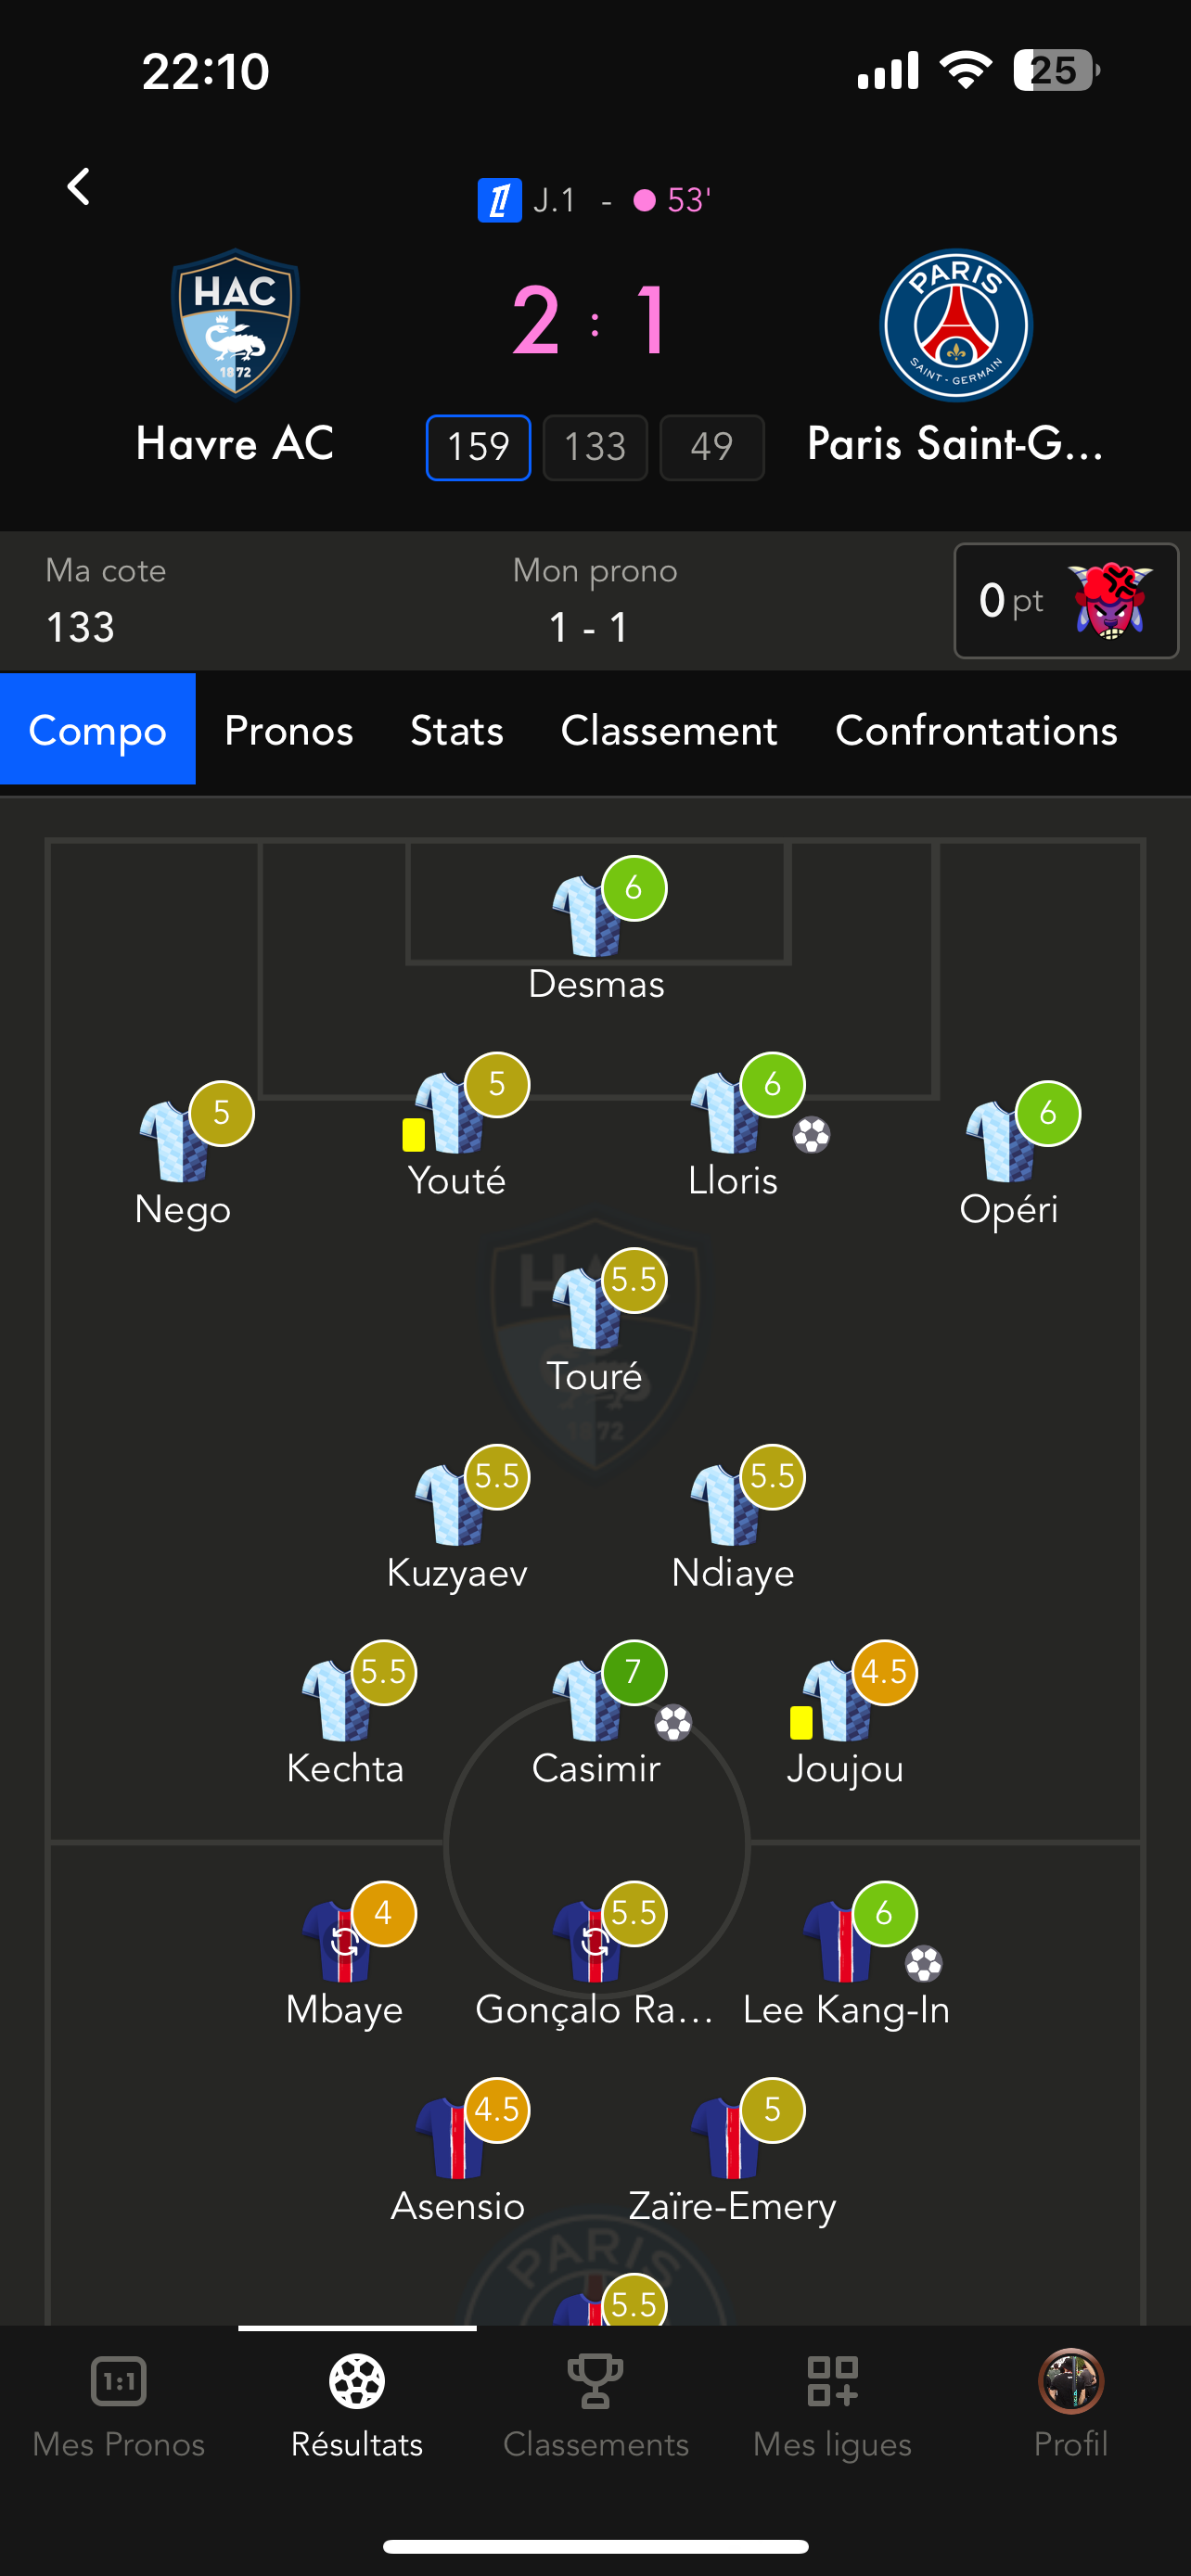
Task: Open the Confrontations tab
Action: point(976,730)
